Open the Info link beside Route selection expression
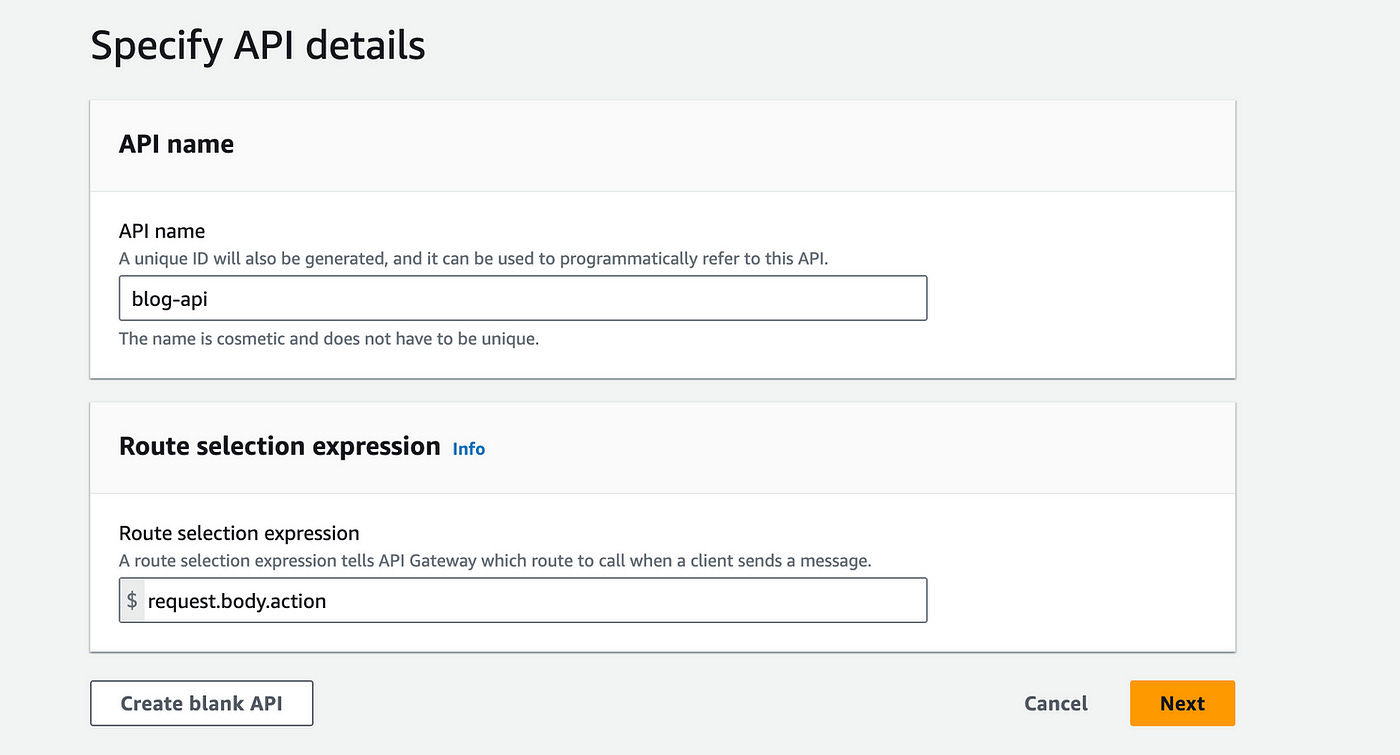 [x=468, y=449]
